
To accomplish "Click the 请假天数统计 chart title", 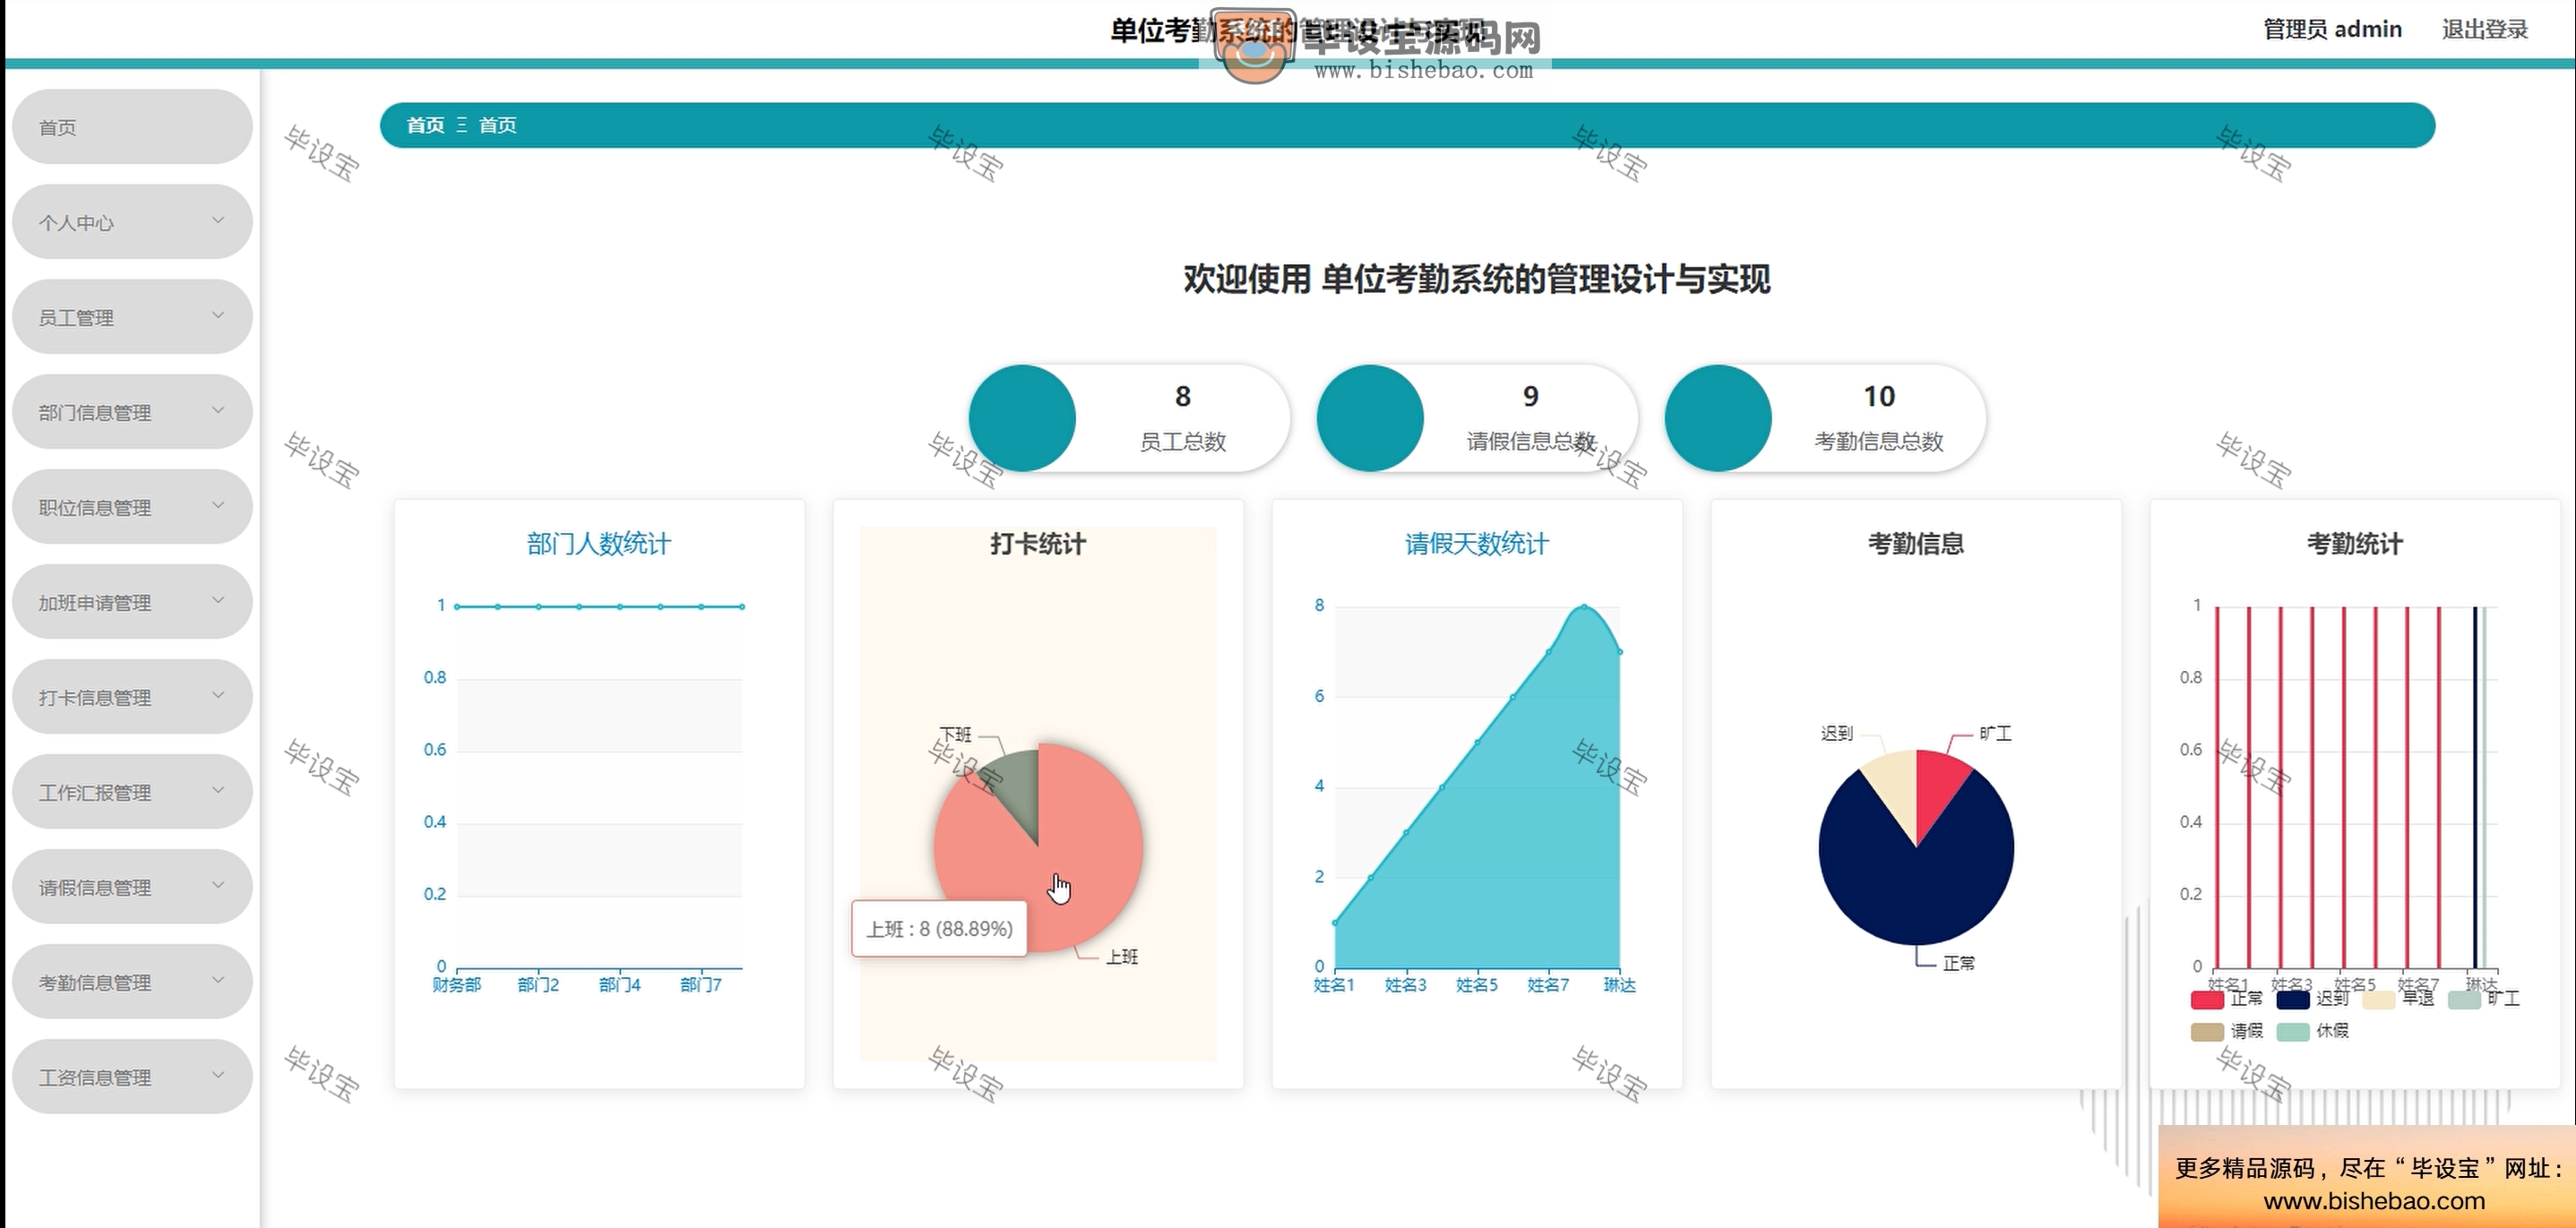I will coord(1477,544).
